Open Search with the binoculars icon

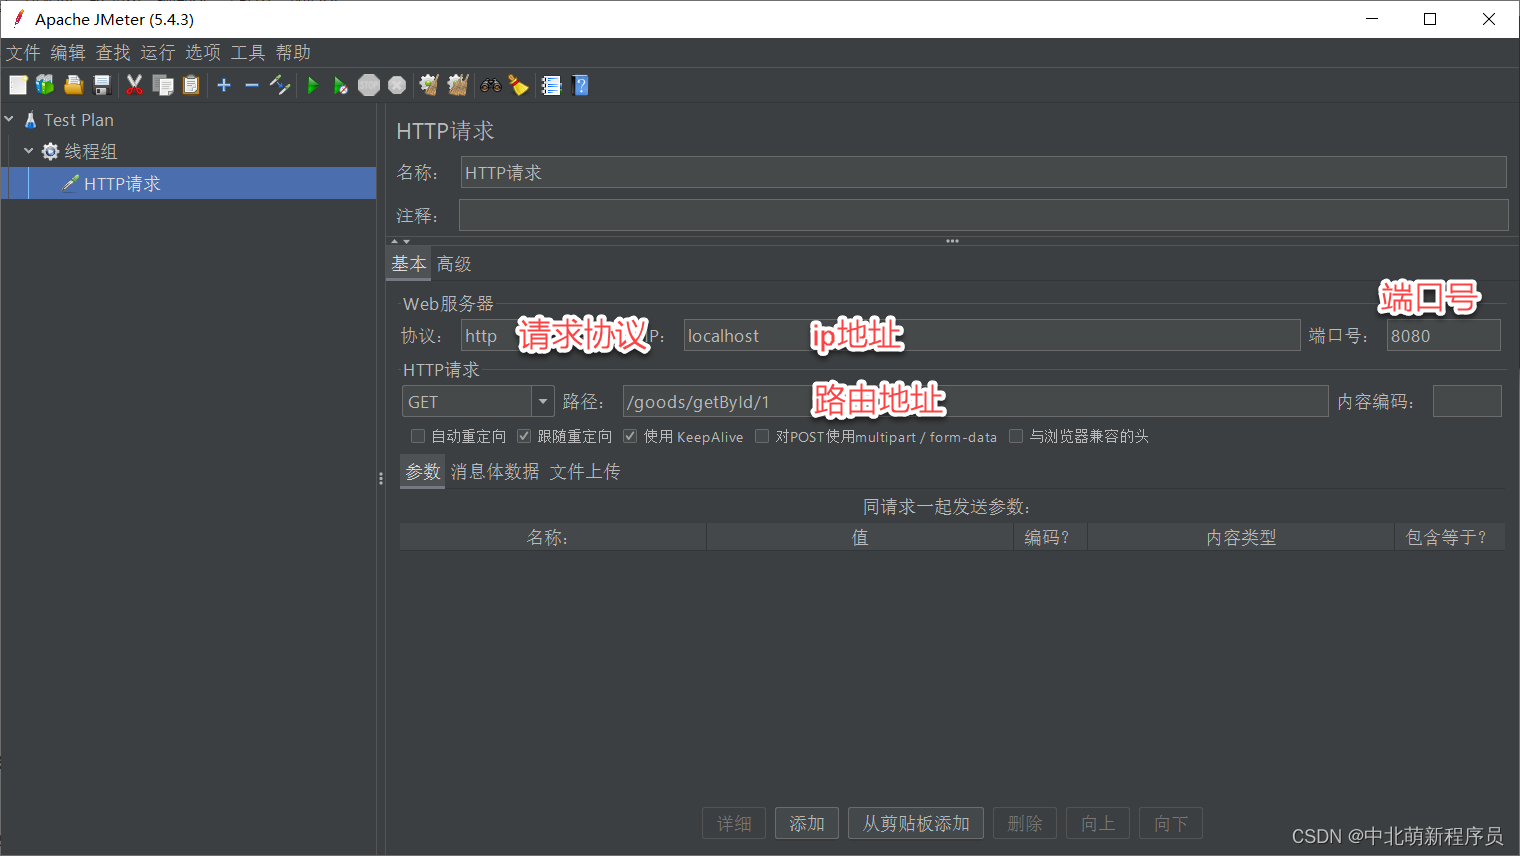point(490,86)
